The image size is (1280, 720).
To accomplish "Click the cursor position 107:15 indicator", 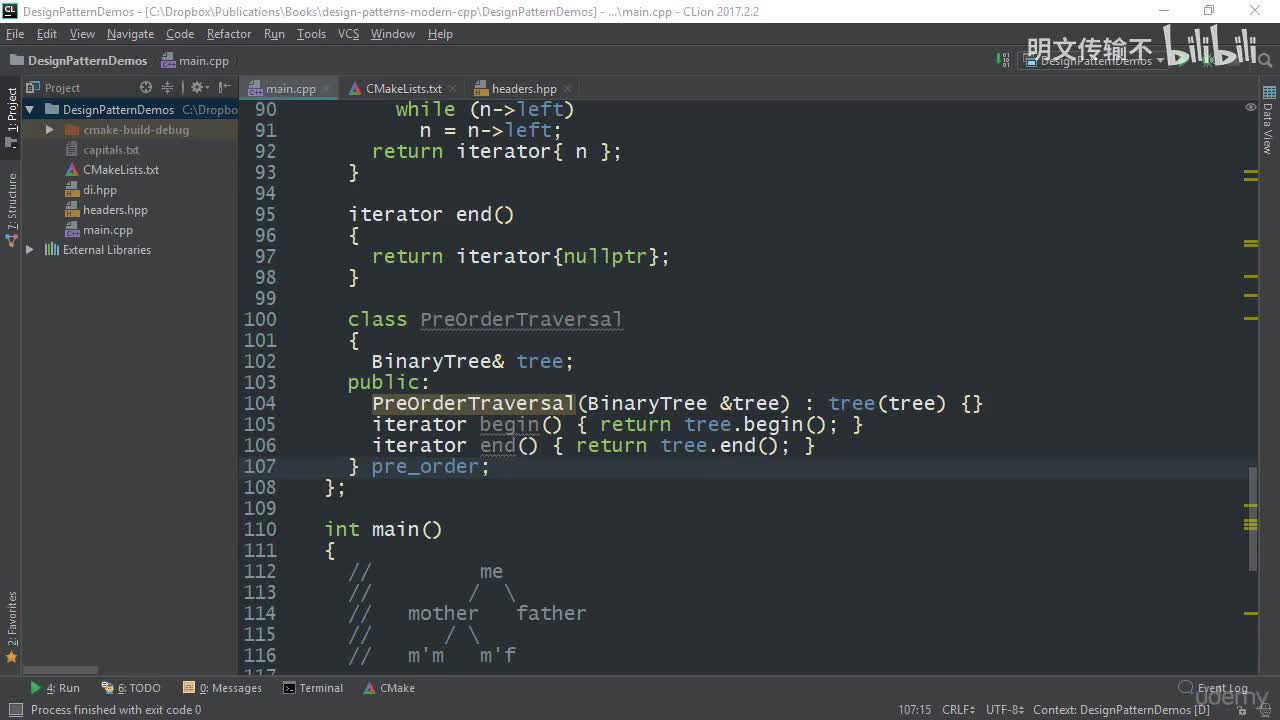I will pos(914,710).
